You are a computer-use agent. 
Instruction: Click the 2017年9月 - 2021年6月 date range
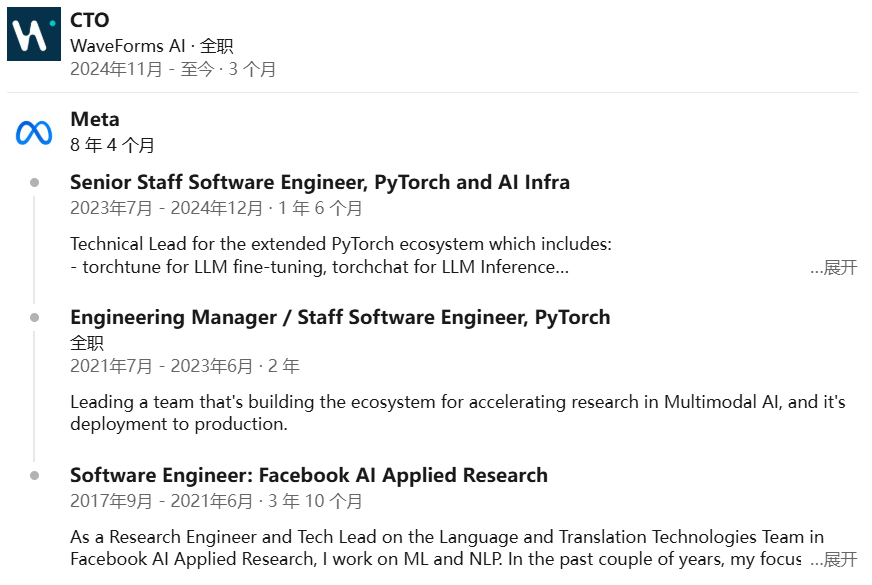tap(216, 501)
